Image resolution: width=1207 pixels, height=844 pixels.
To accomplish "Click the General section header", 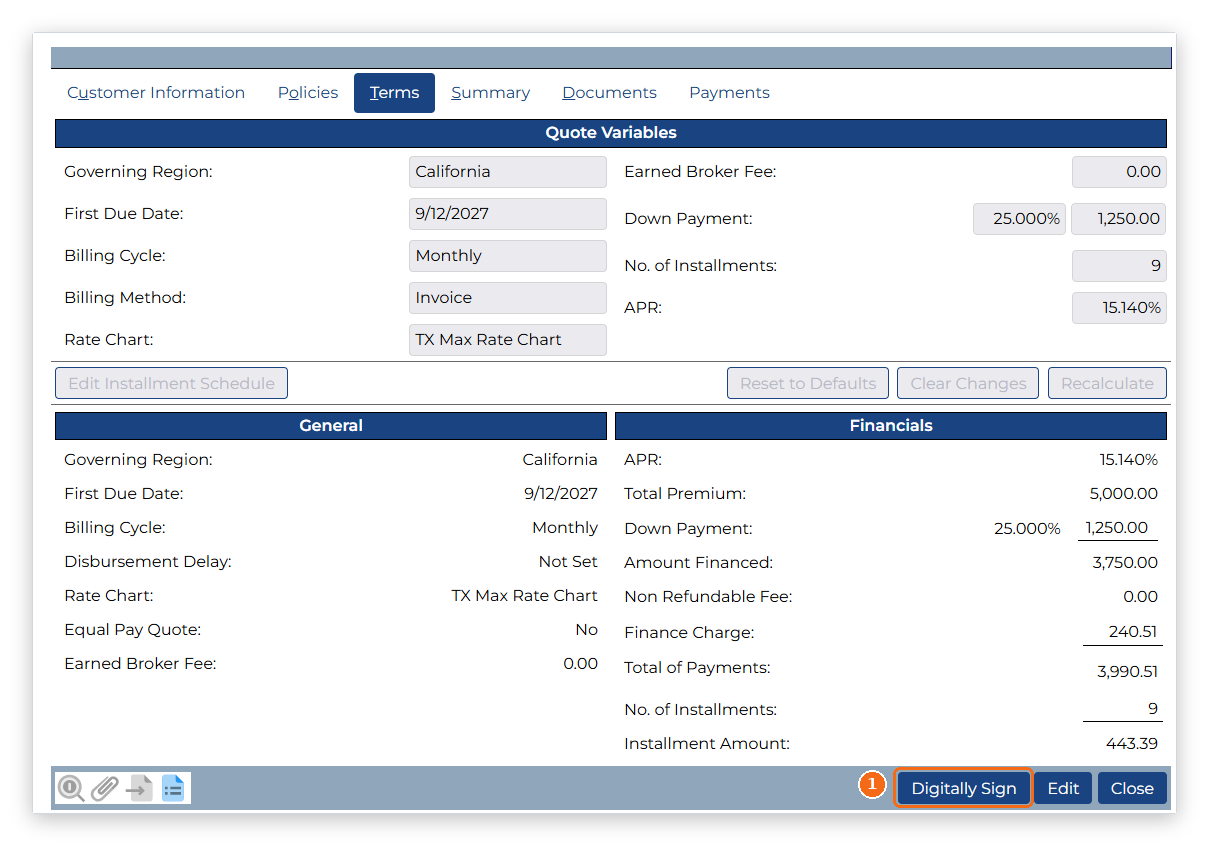I will coord(331,426).
